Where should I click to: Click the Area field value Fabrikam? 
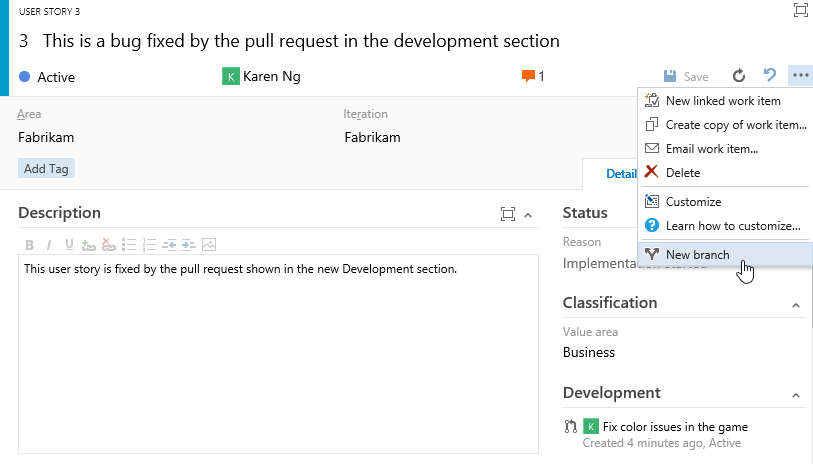tap(46, 137)
